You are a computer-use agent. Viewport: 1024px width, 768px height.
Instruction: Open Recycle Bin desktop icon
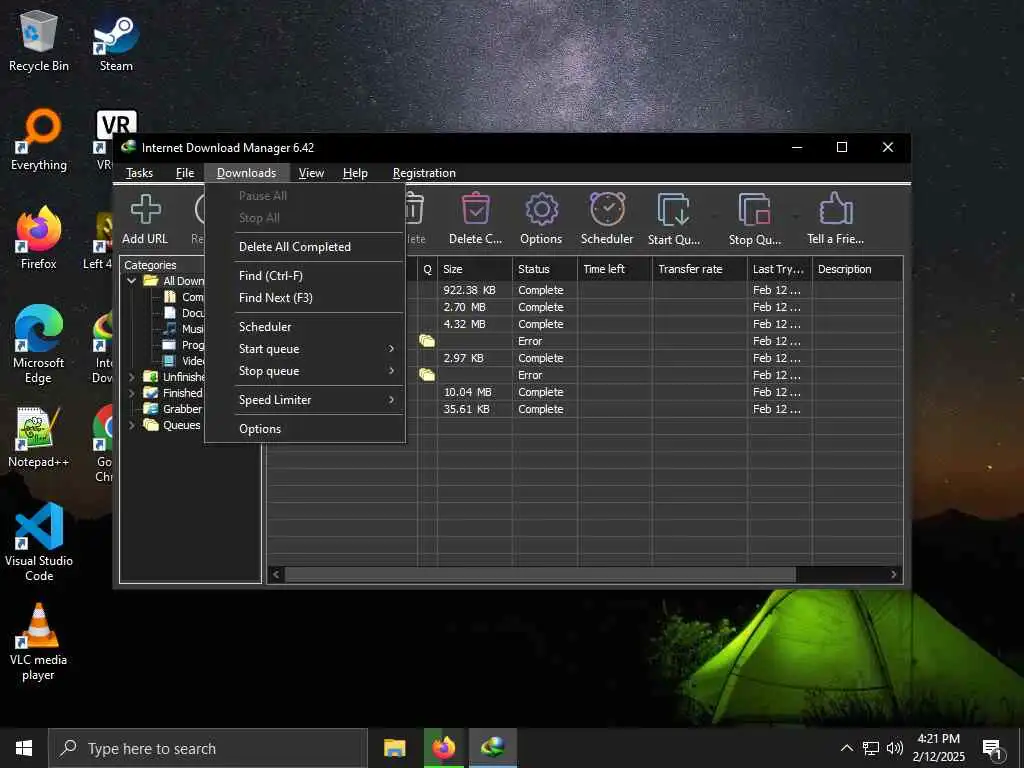tap(39, 40)
